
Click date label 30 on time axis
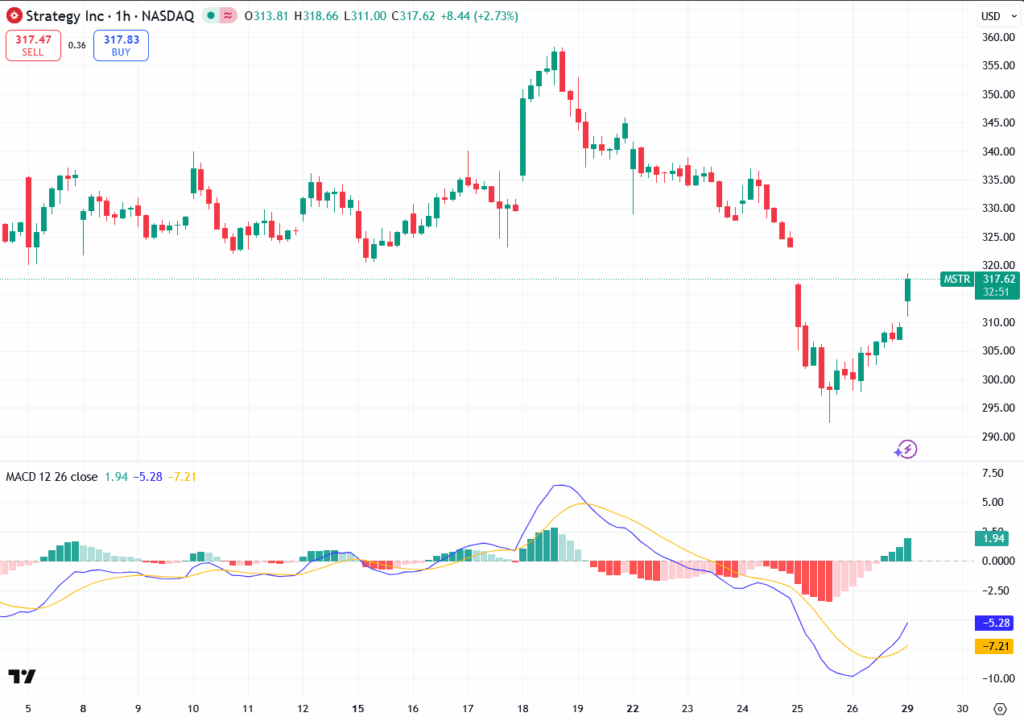point(962,709)
